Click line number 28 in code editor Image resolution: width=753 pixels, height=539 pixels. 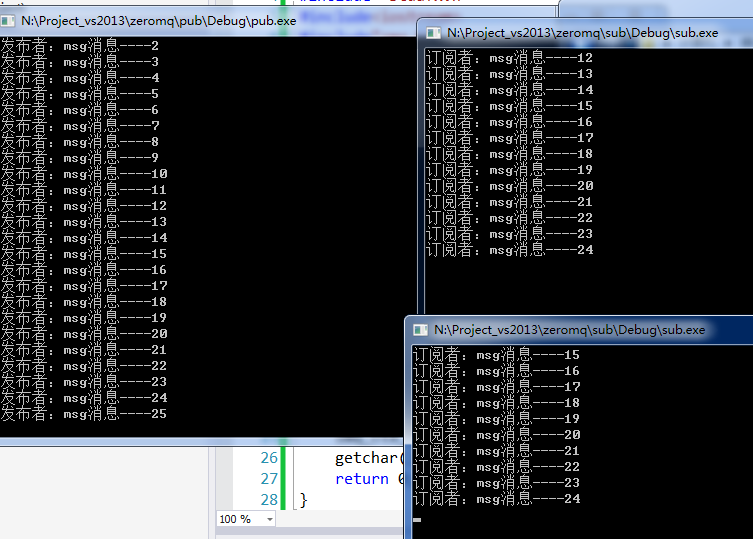pos(269,500)
